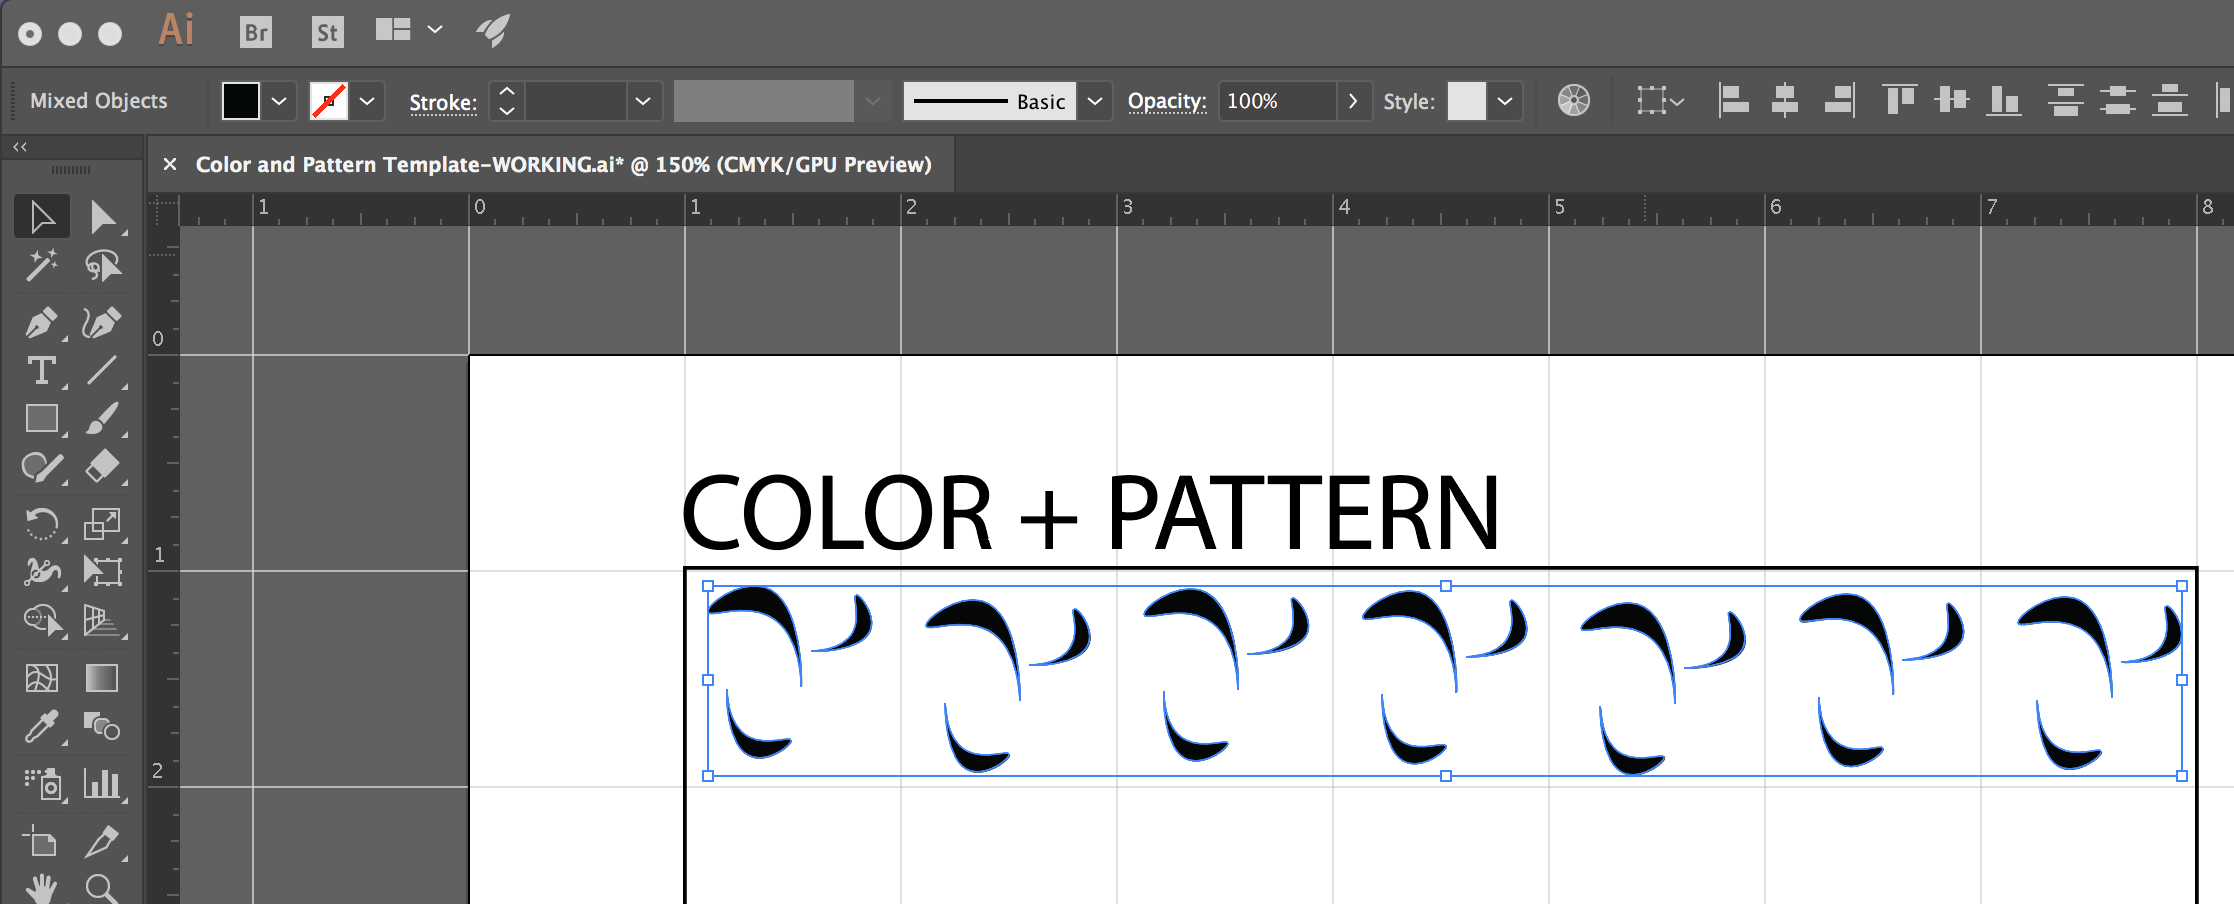
Task: Open the arrange documents layout dropdown
Action: pyautogui.click(x=434, y=30)
